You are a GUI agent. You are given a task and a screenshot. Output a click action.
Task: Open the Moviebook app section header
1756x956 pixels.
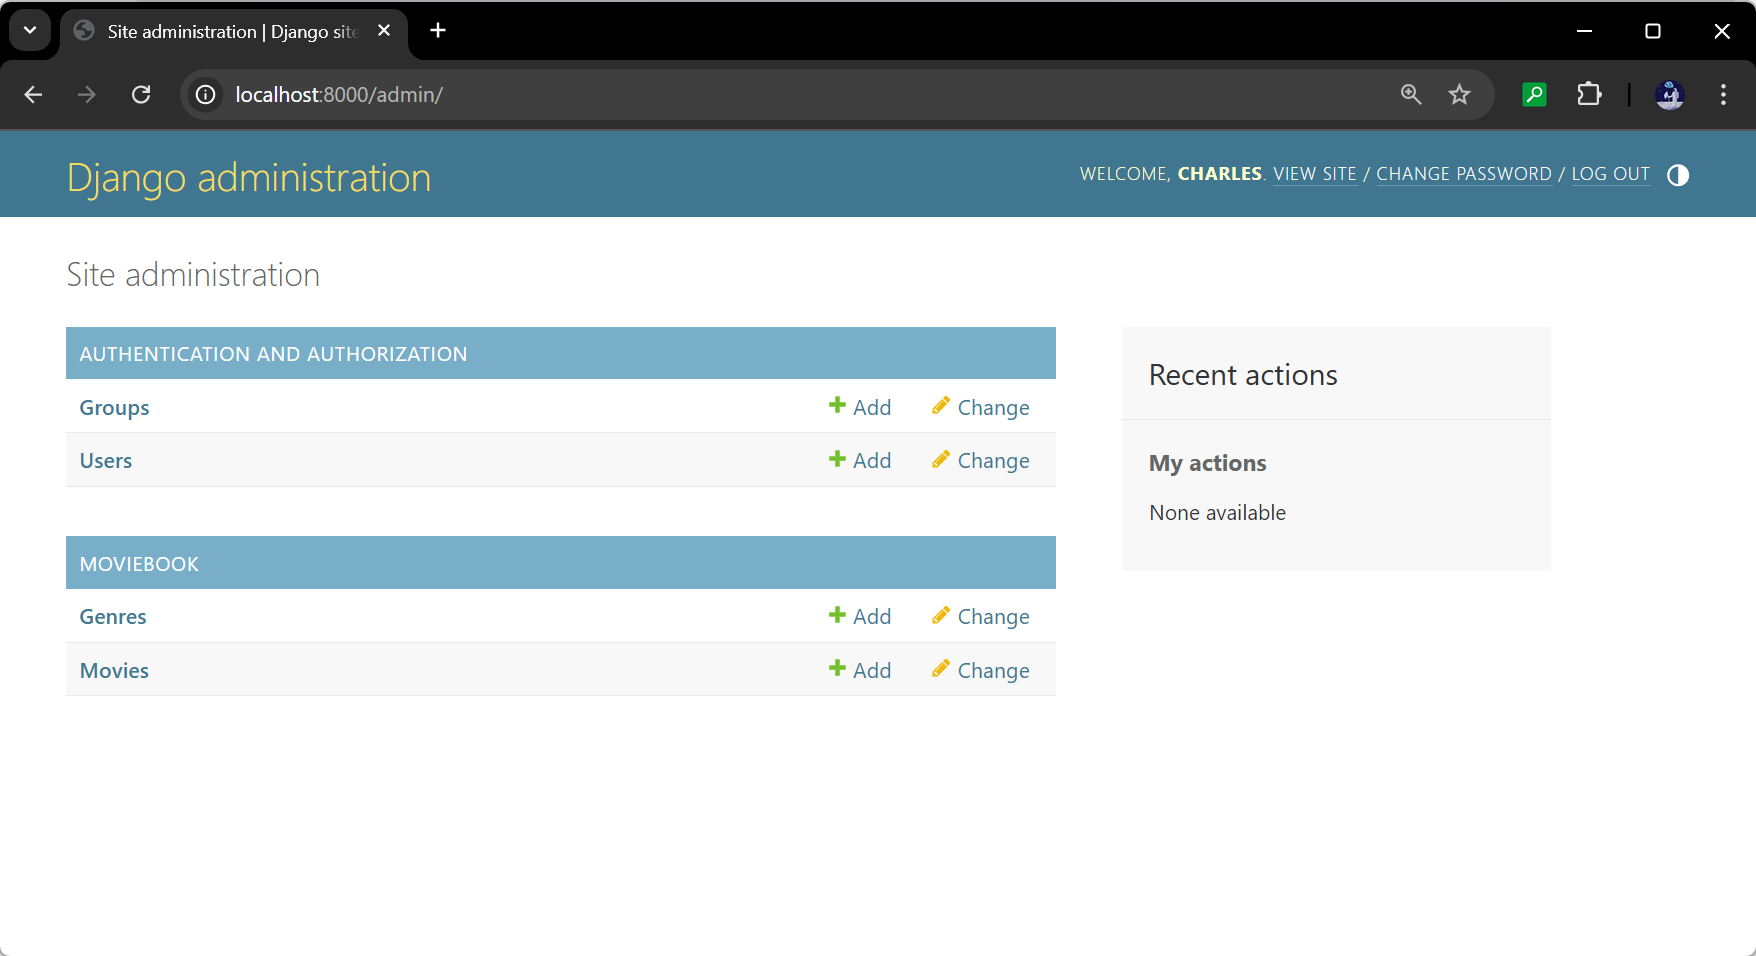point(139,564)
